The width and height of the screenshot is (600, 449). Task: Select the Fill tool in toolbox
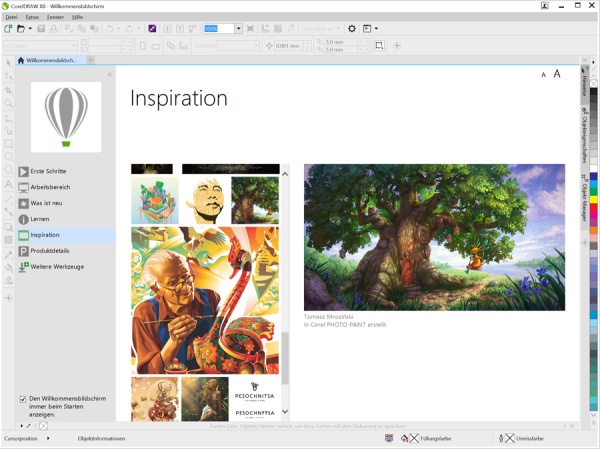(x=8, y=268)
